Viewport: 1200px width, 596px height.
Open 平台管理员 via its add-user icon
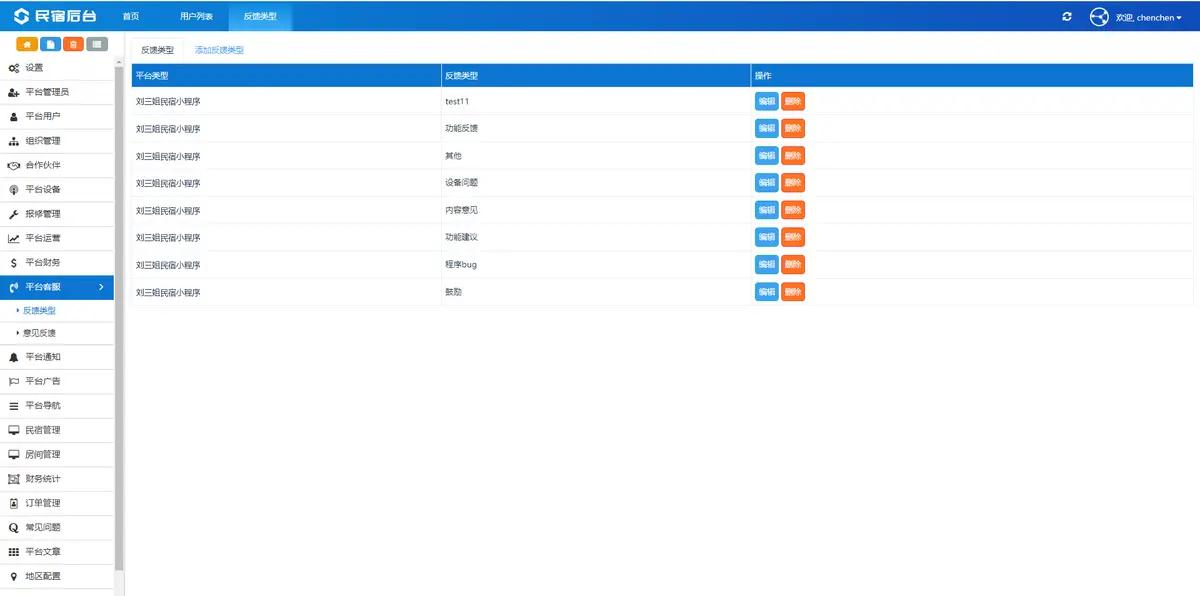click(14, 92)
